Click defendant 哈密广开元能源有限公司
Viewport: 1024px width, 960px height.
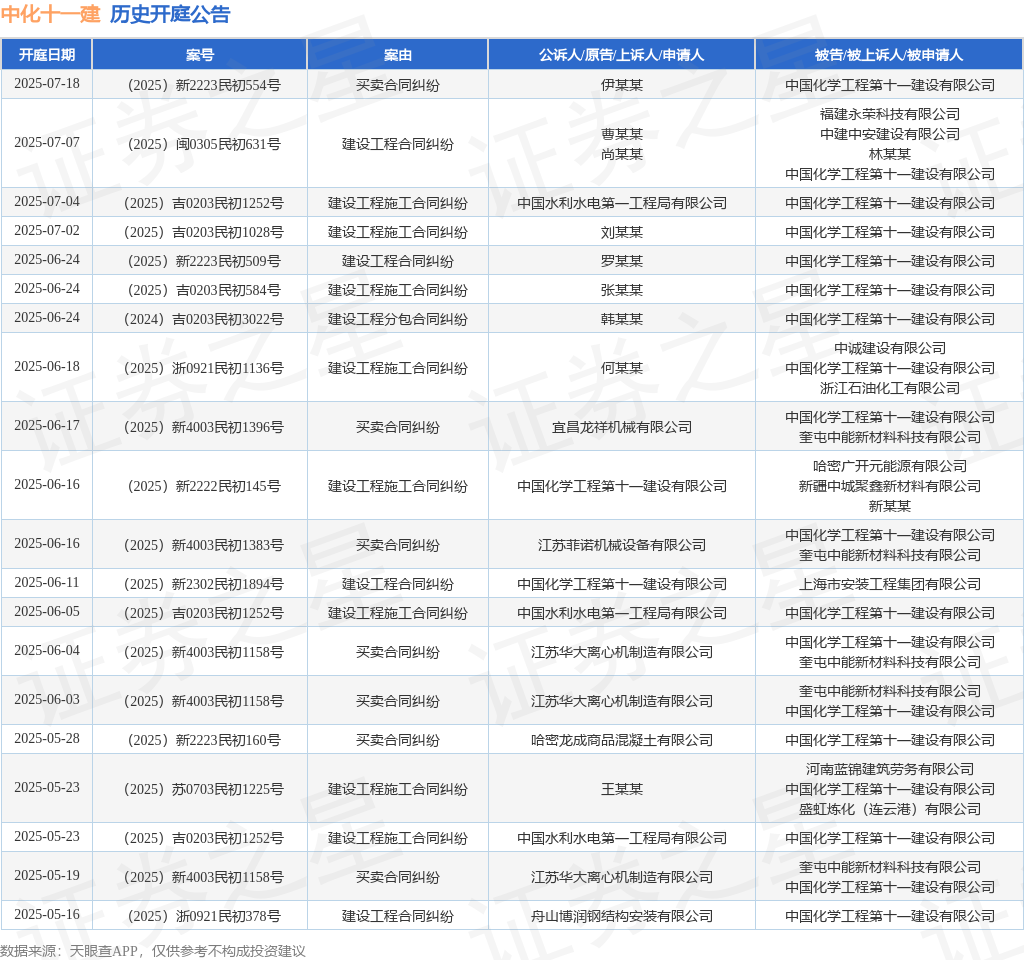tap(889, 466)
